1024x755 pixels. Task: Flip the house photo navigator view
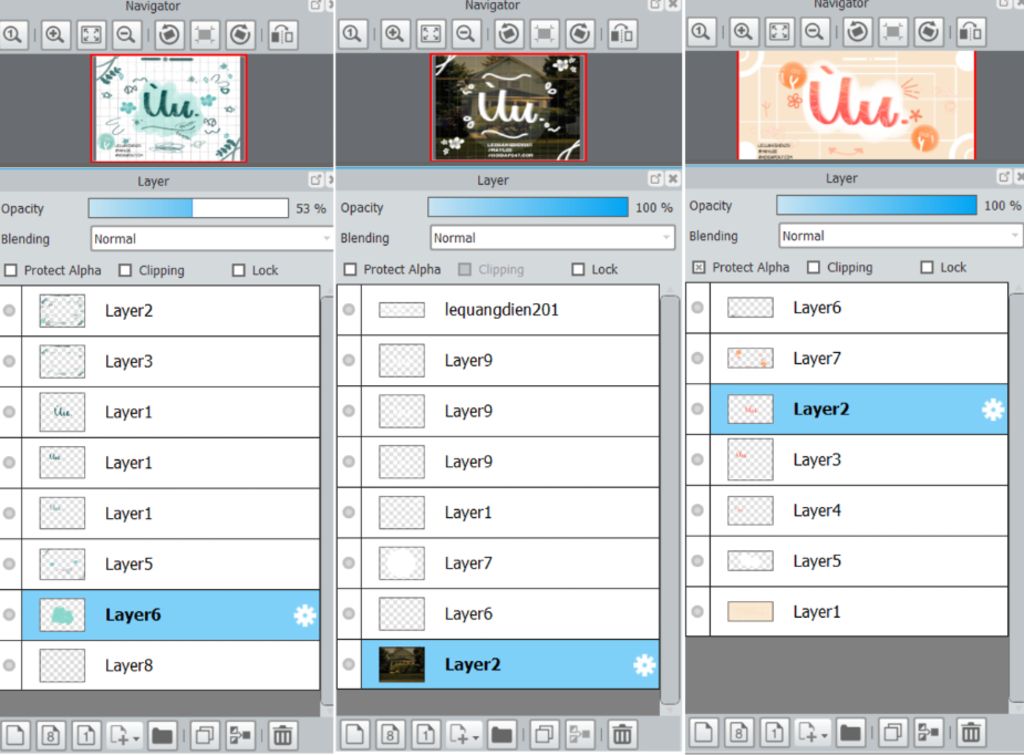click(x=622, y=33)
